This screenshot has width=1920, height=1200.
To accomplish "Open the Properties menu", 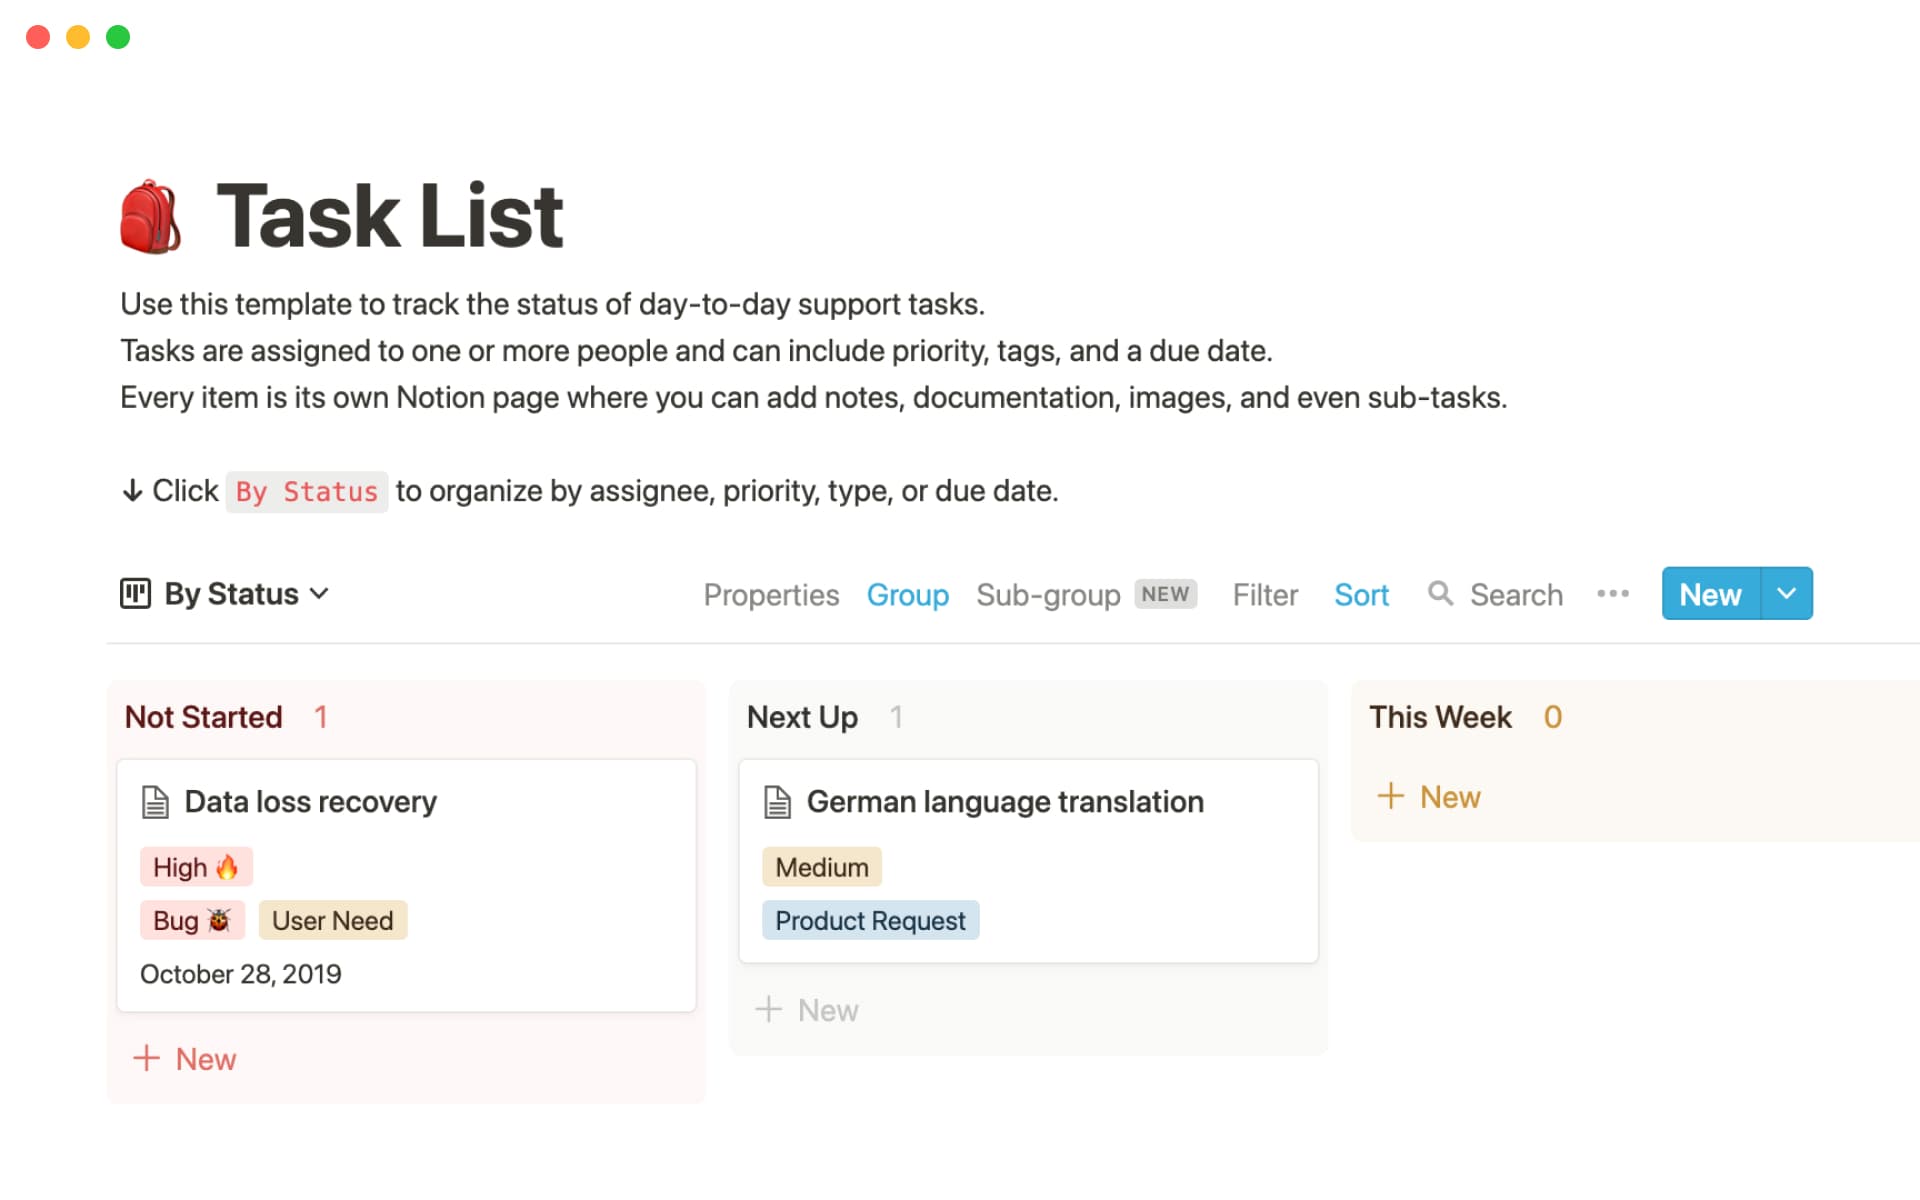I will coord(771,594).
